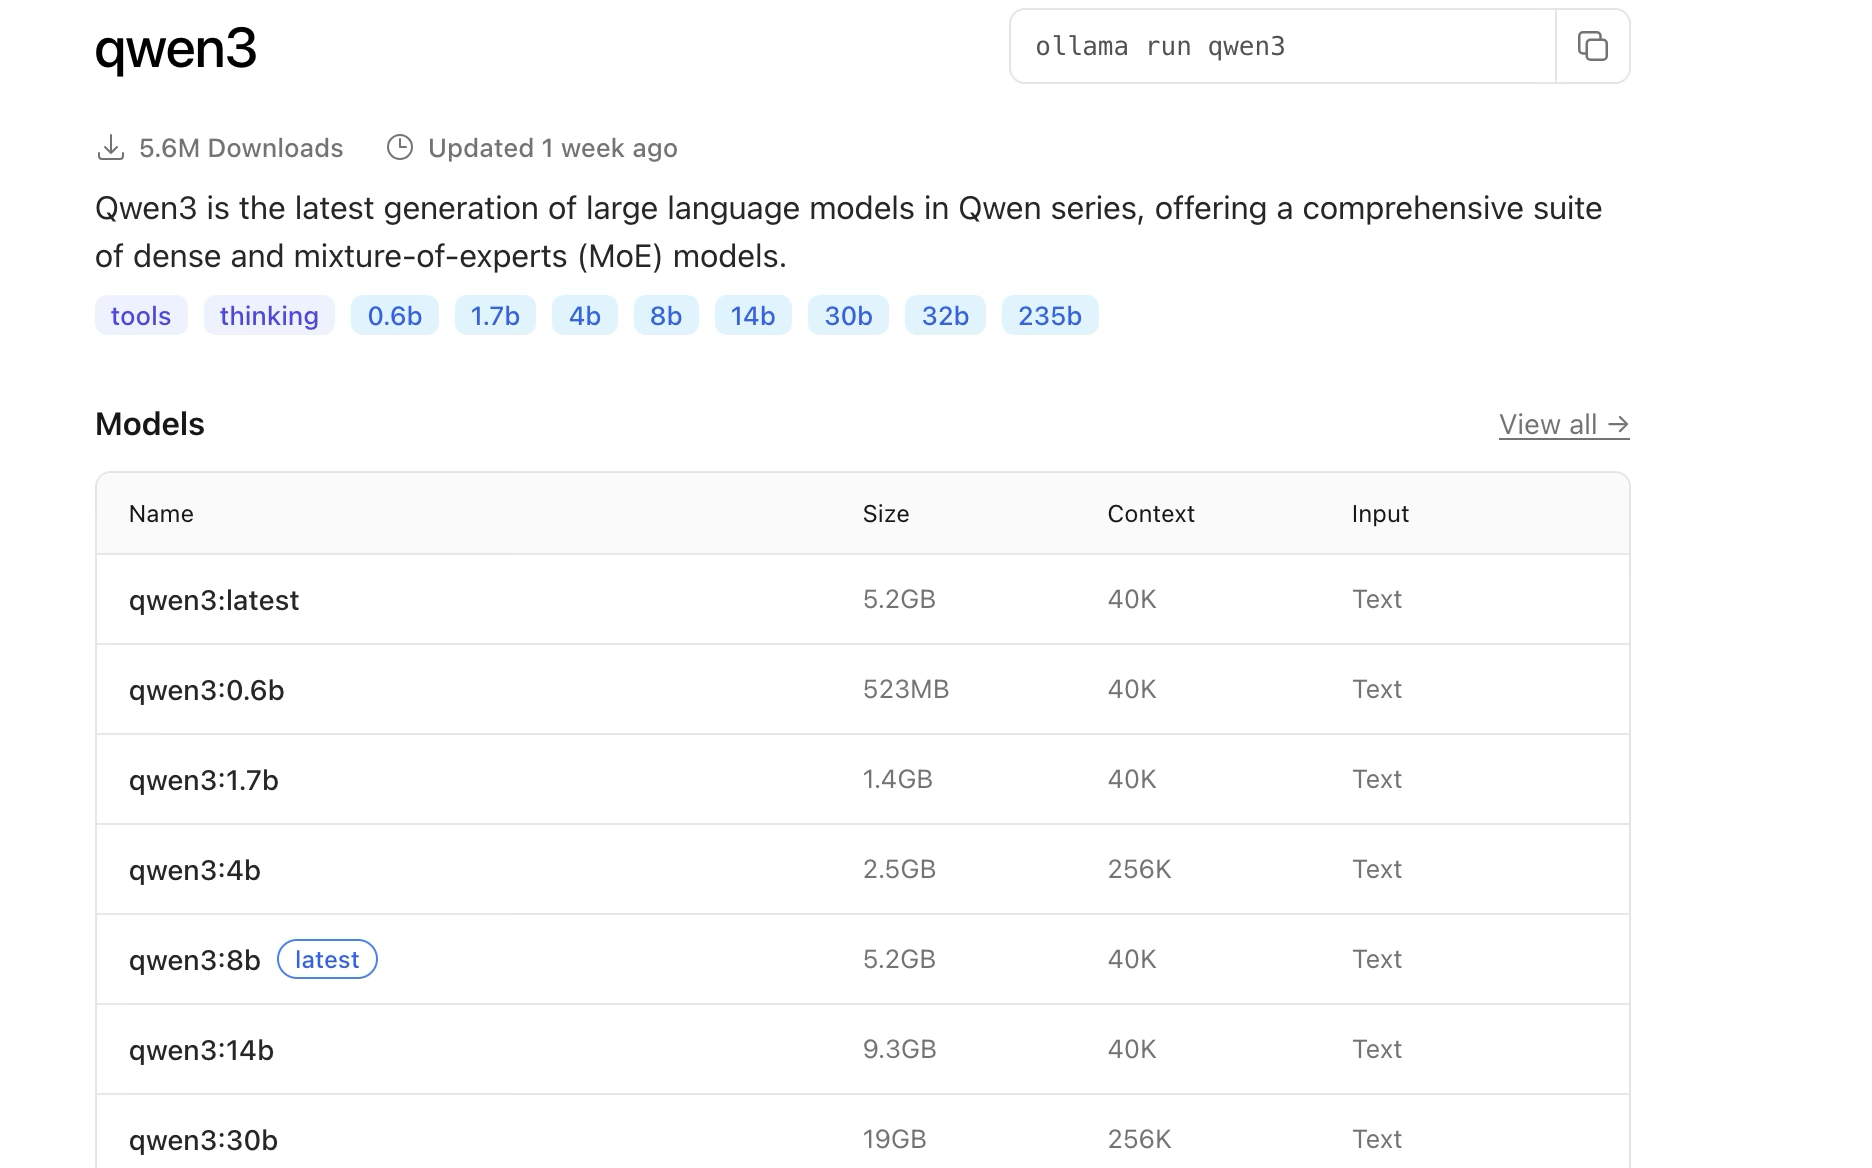Select the 235b size tag
This screenshot has height=1168, width=1872.
coord(1050,315)
